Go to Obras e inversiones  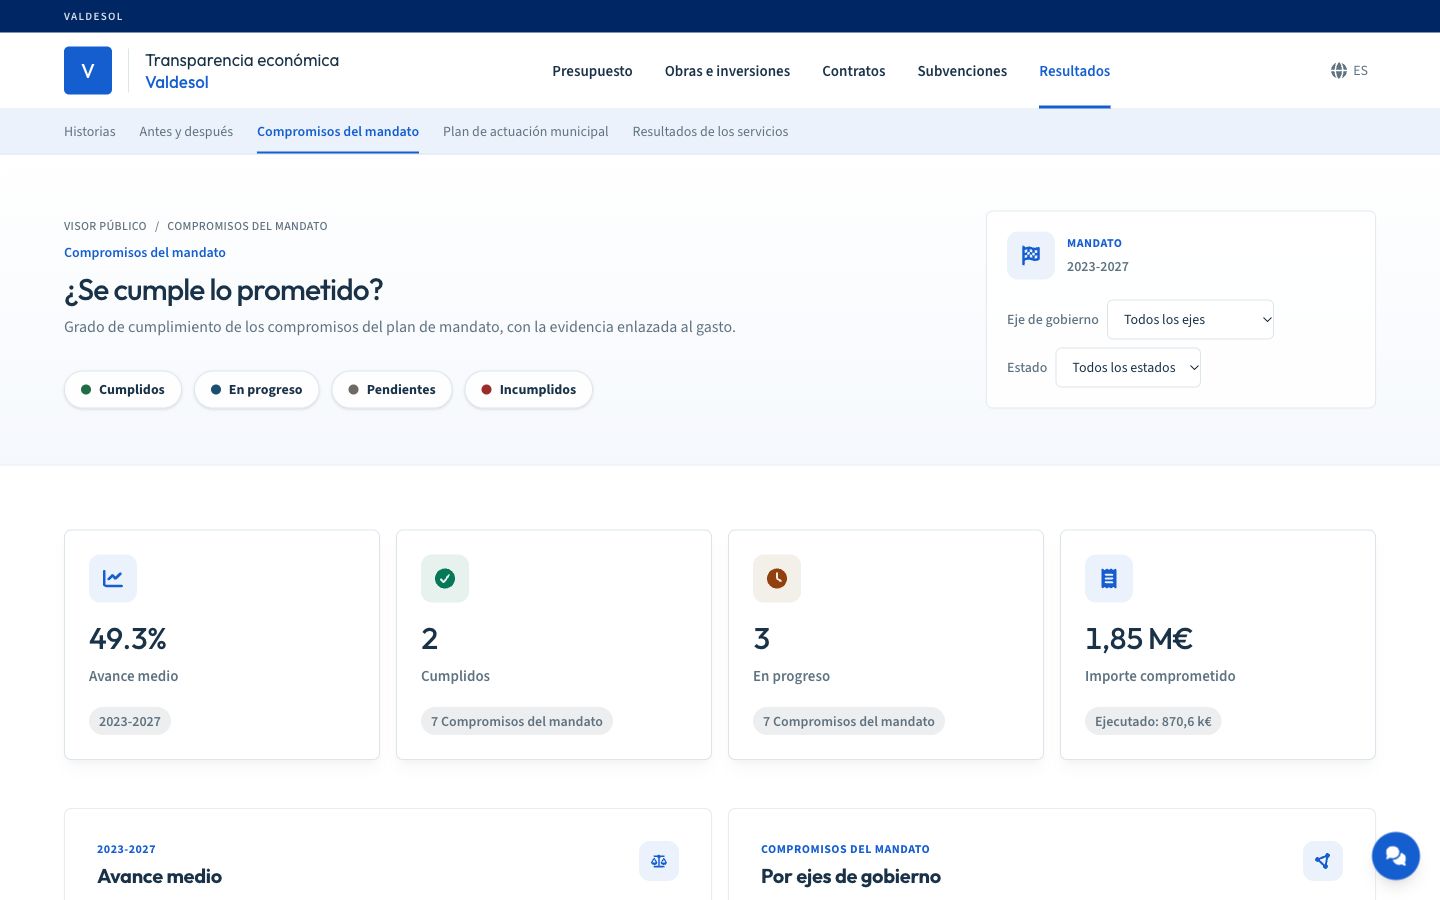coord(727,71)
